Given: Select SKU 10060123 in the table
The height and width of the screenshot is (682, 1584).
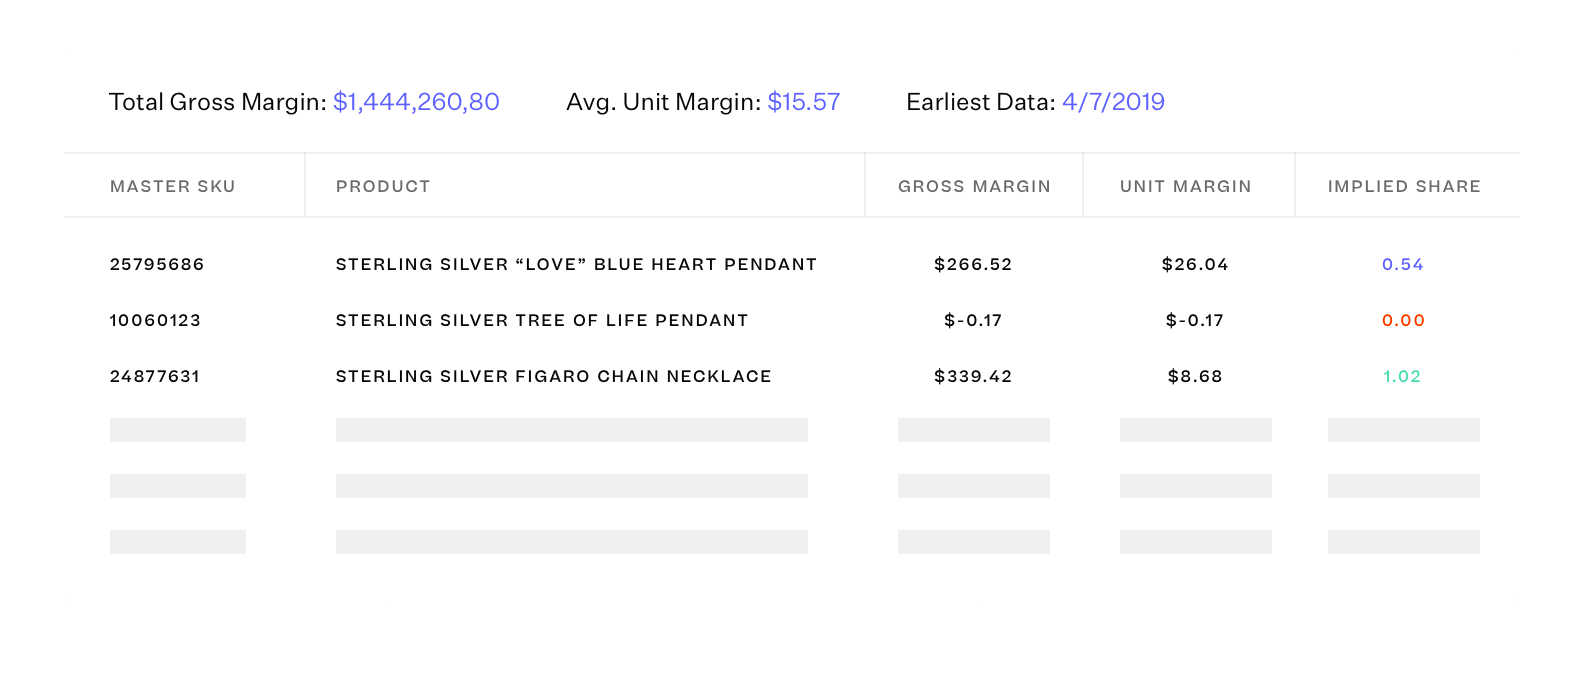Looking at the screenshot, I should click(x=155, y=320).
